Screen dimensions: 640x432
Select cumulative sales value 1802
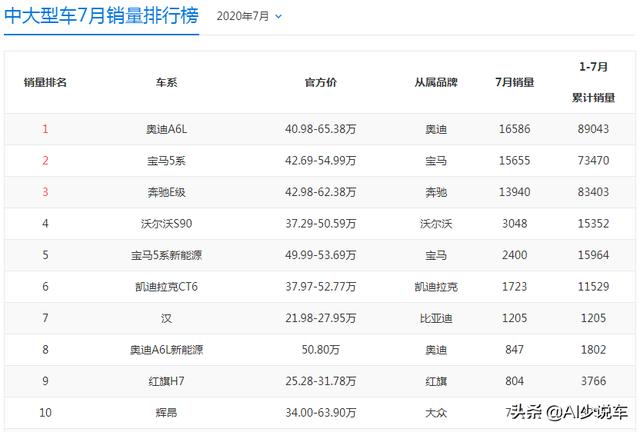coord(593,350)
